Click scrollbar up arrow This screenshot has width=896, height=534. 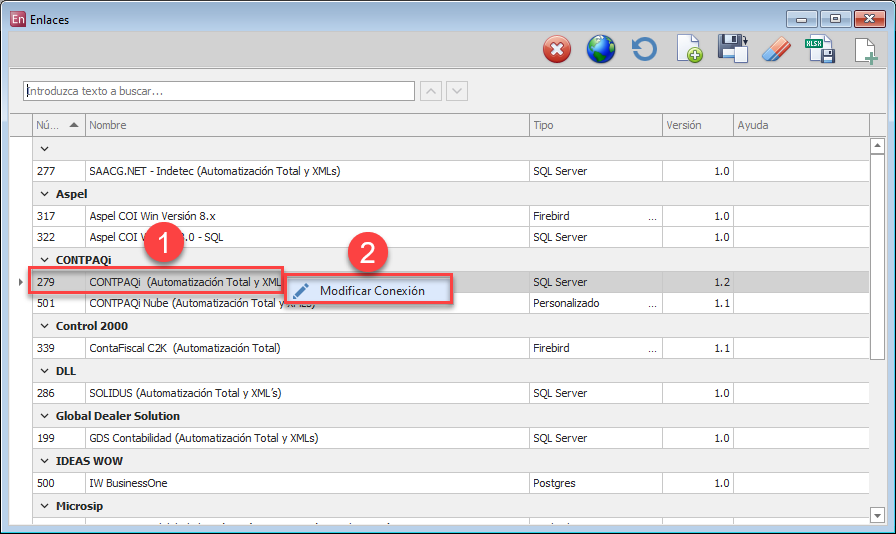[877, 146]
